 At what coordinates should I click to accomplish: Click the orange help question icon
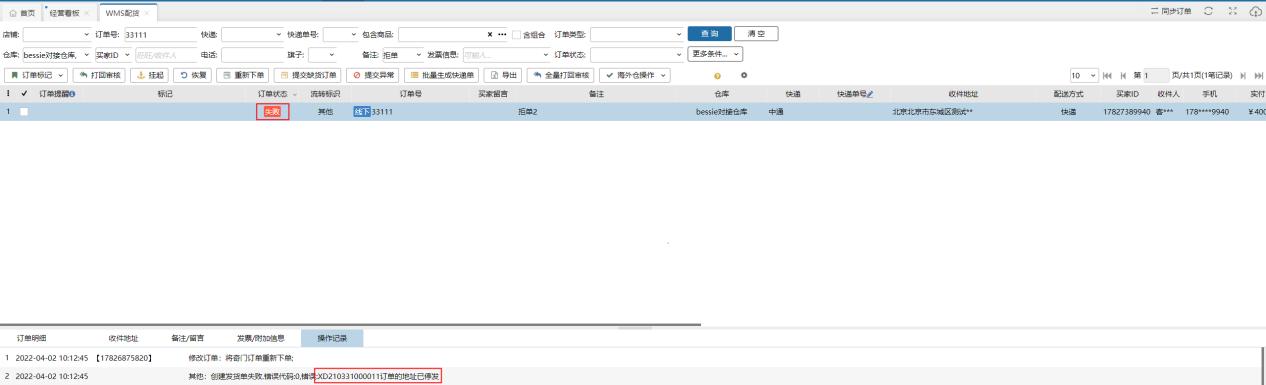(x=717, y=76)
